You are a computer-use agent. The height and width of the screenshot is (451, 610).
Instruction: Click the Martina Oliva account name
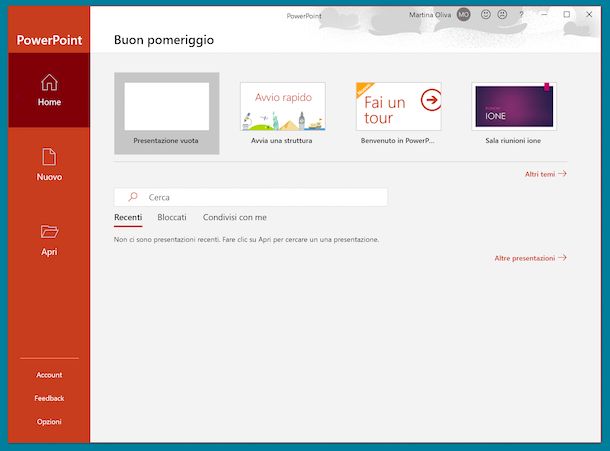[x=430, y=15]
